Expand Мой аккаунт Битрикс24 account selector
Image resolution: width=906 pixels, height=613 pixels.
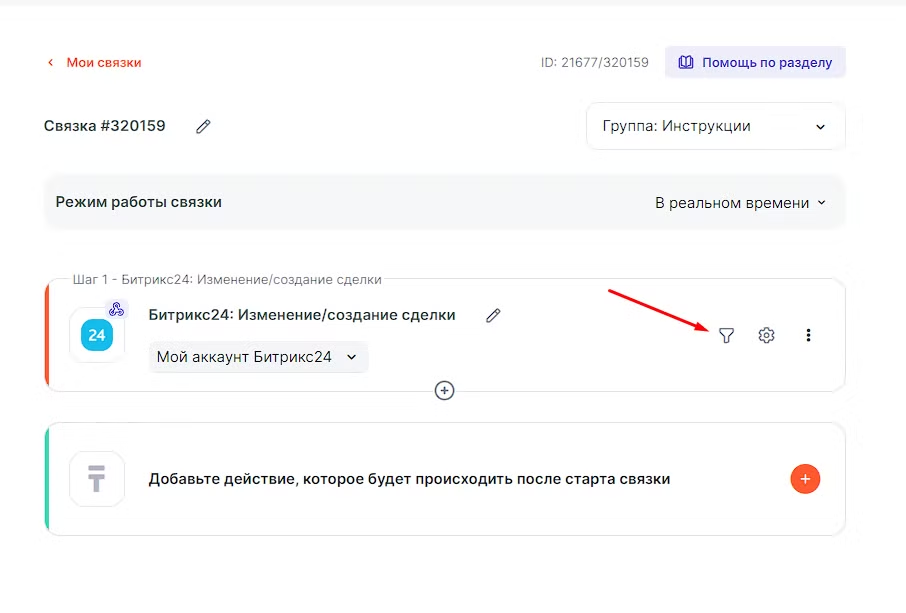pyautogui.click(x=258, y=357)
